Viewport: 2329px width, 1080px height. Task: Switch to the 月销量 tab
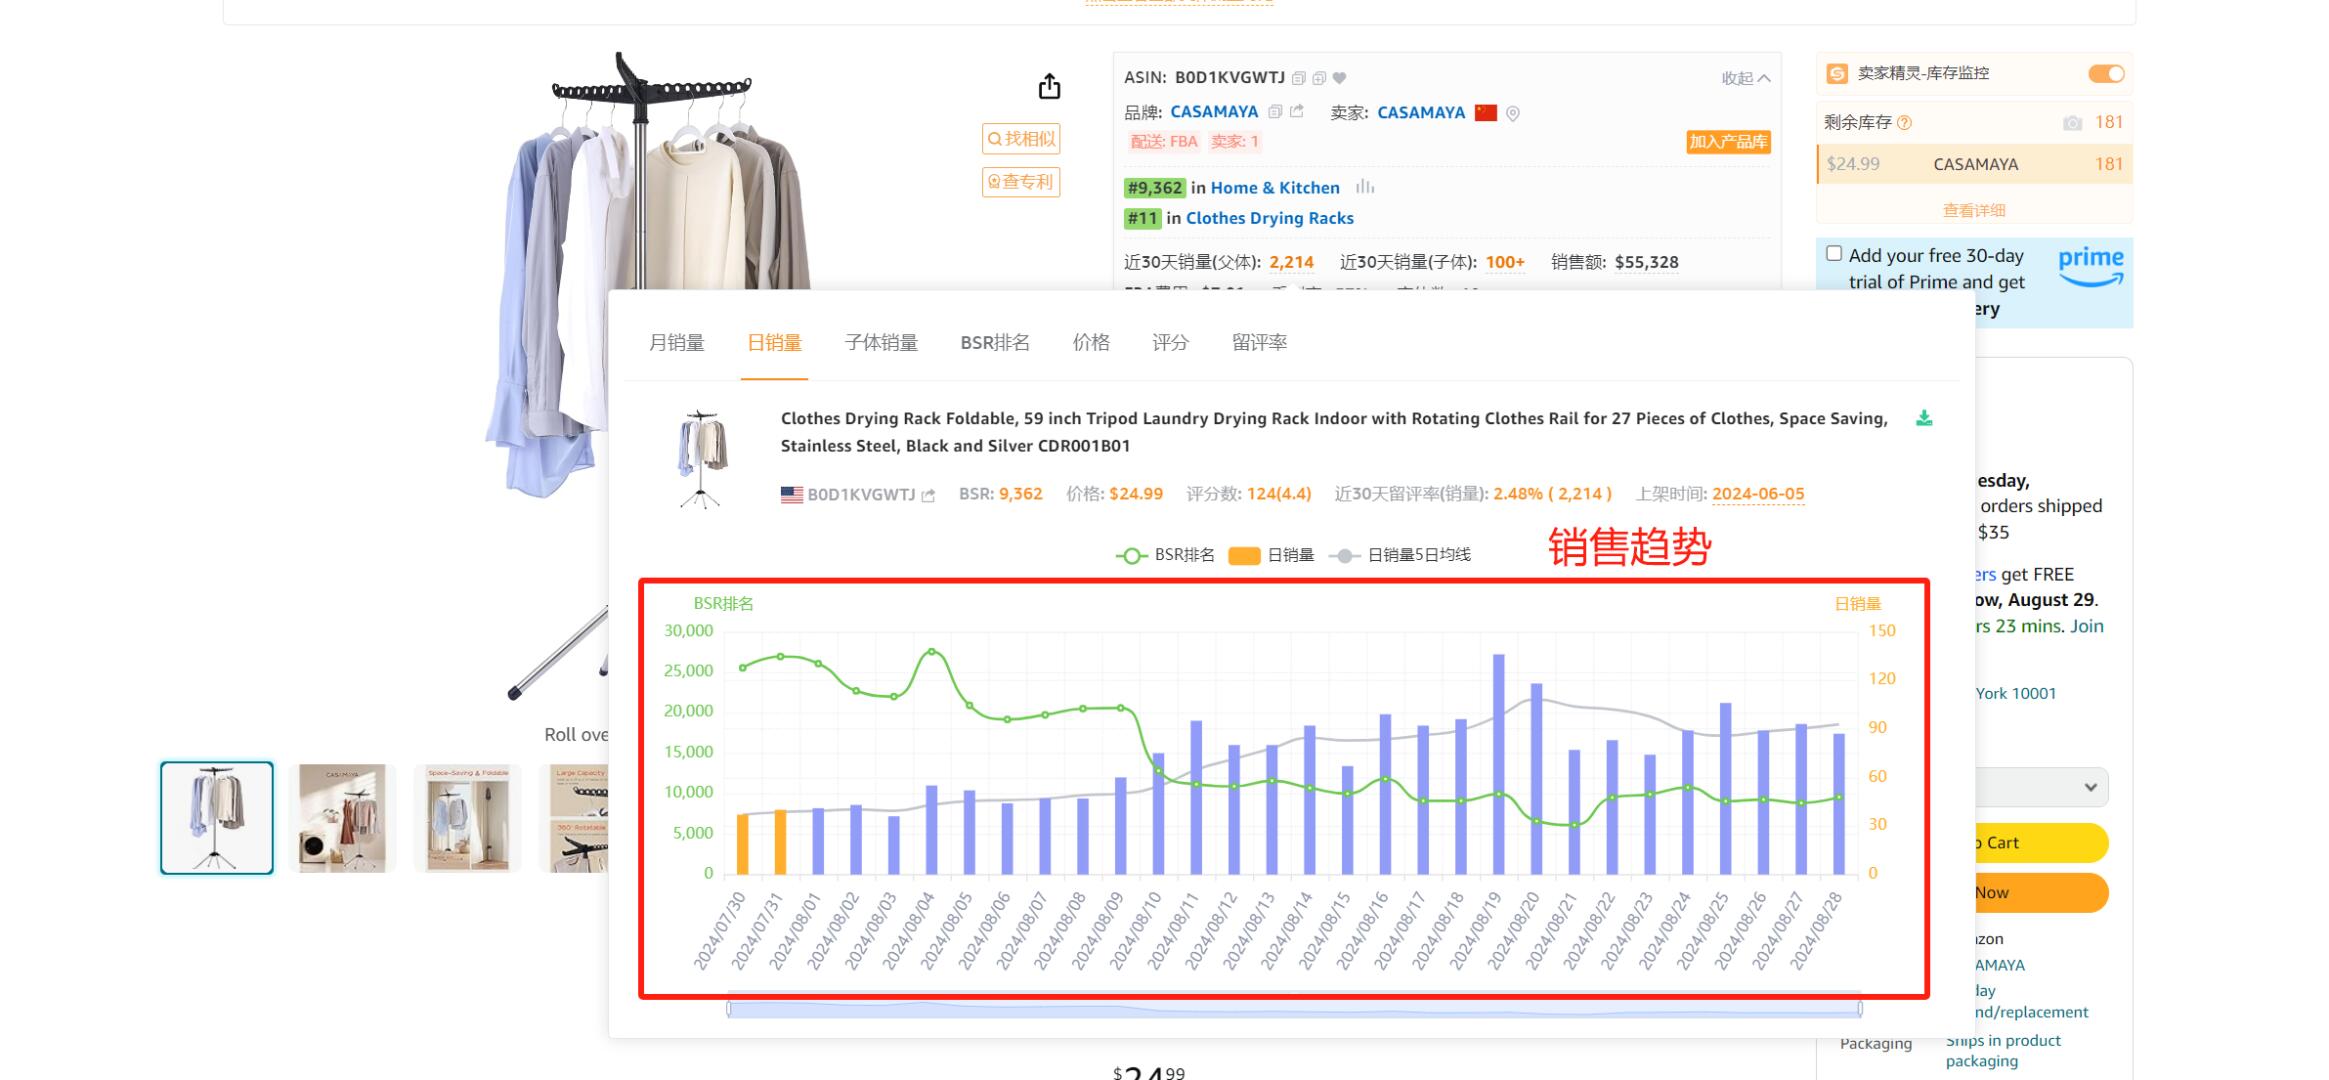pyautogui.click(x=677, y=342)
